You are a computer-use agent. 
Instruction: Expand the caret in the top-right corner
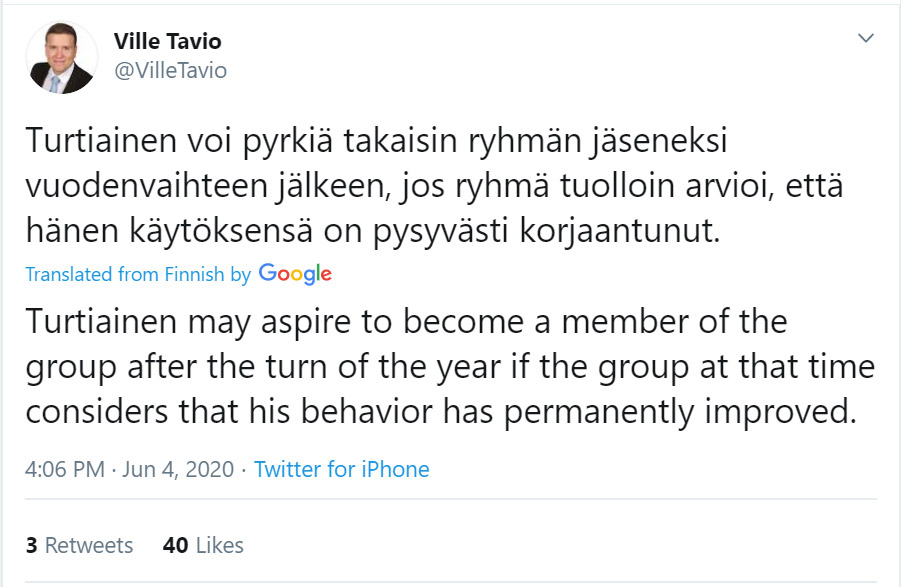tap(866, 37)
